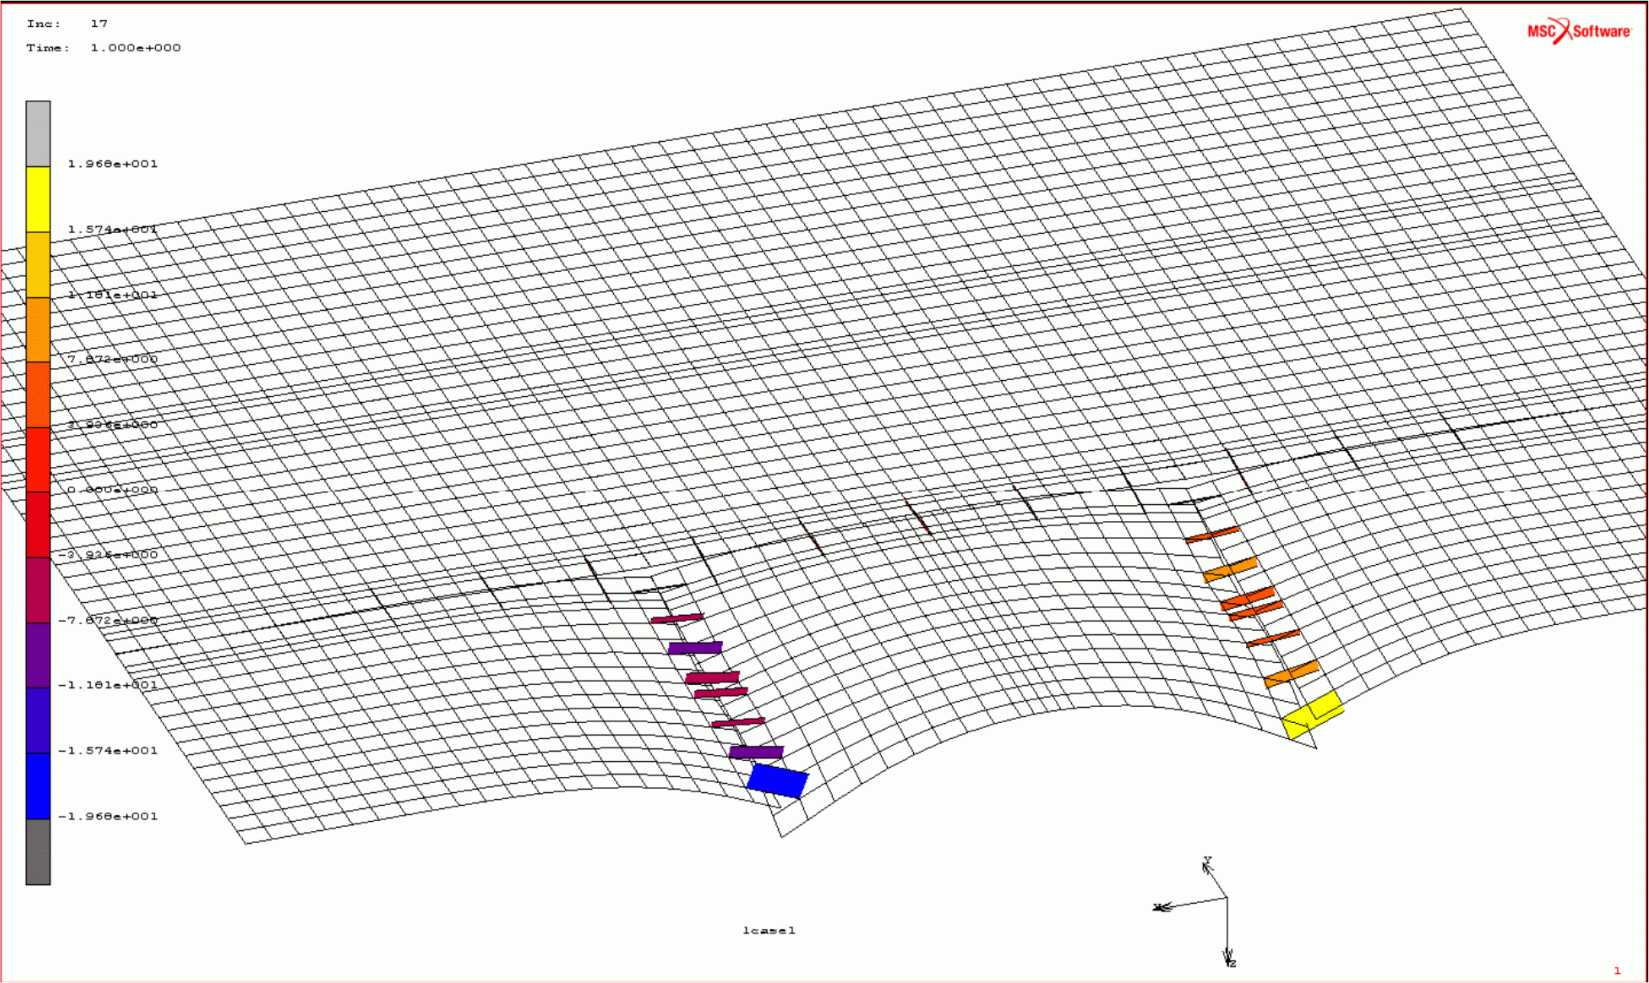
Task: Pick the bright yellow contoured element
Action: coord(1313,714)
